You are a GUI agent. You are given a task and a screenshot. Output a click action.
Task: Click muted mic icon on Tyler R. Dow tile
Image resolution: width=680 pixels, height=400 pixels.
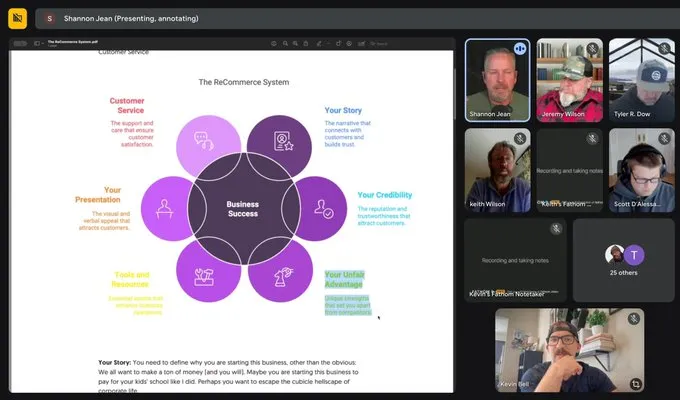coord(664,48)
